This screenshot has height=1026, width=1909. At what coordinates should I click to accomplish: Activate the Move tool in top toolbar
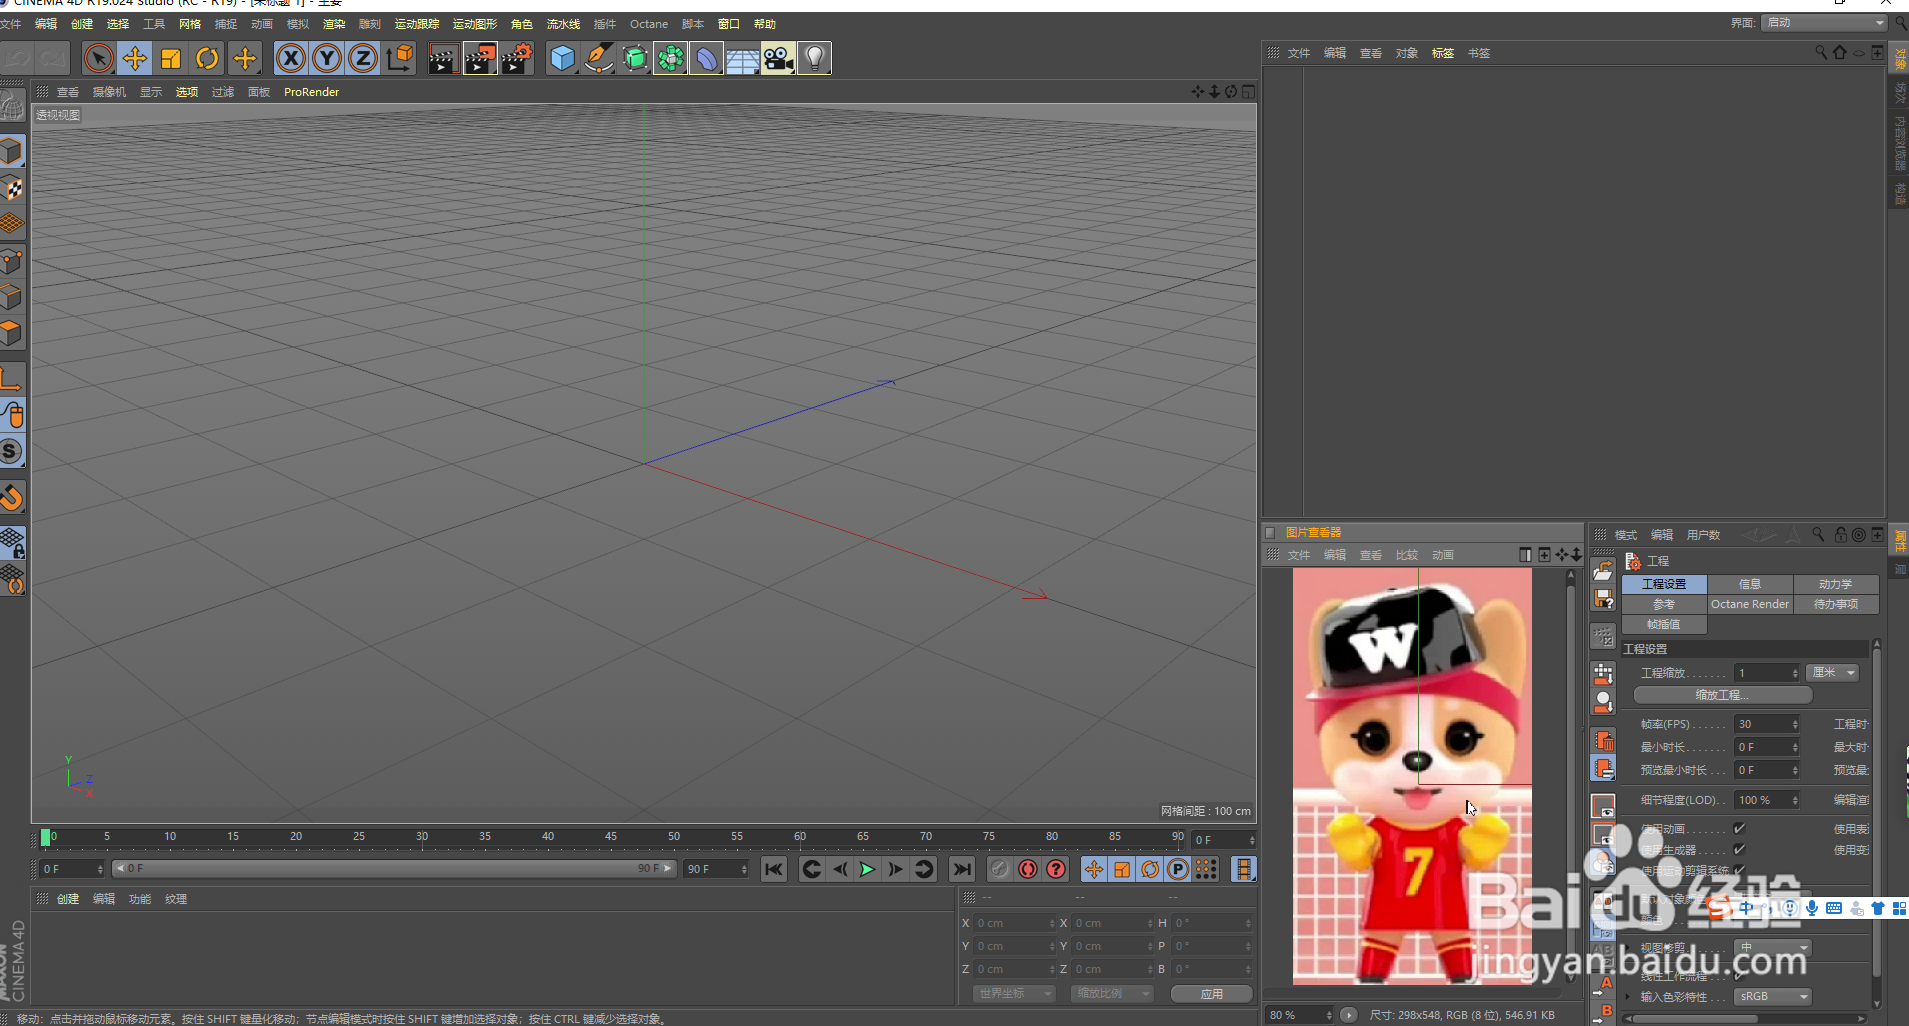coord(134,59)
